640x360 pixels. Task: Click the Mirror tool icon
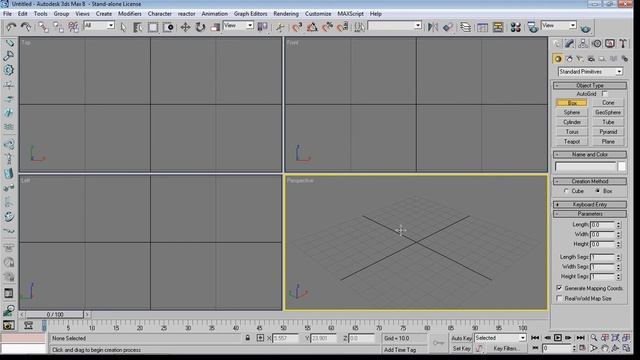[x=433, y=27]
